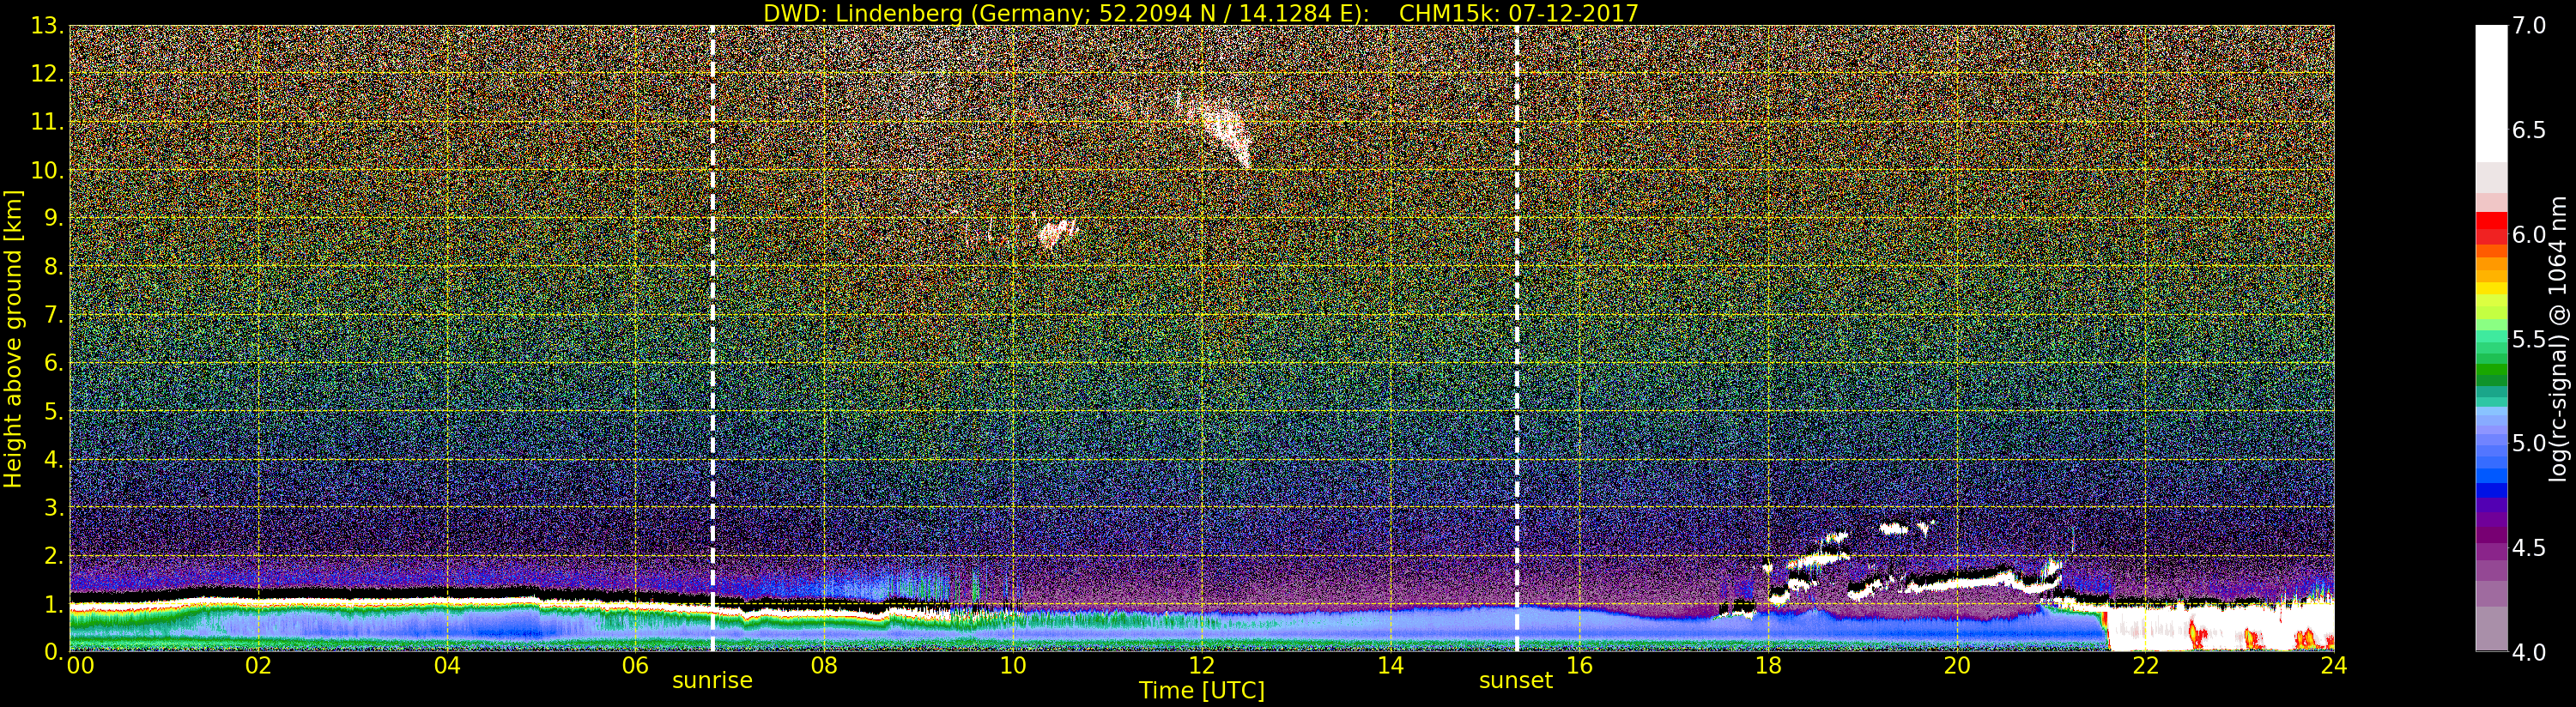Click the 5. tick on the height axis

click(x=52, y=412)
